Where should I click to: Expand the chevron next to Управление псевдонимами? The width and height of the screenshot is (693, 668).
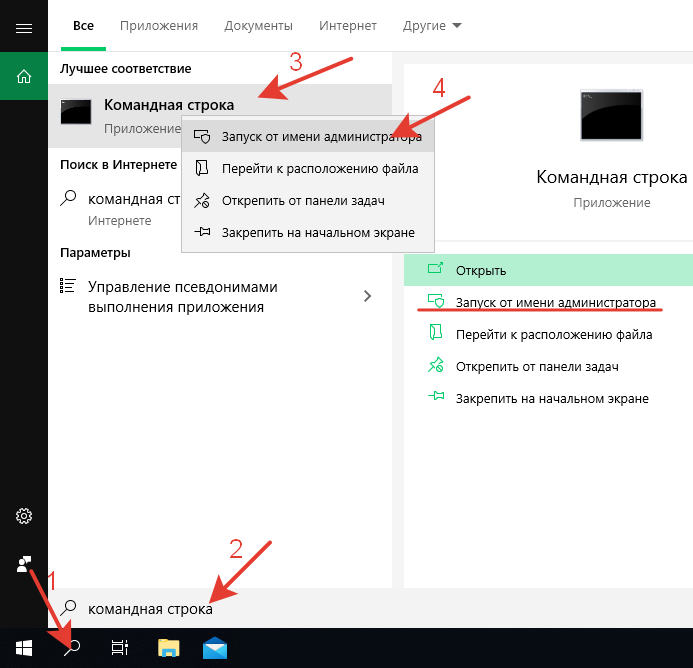[367, 296]
